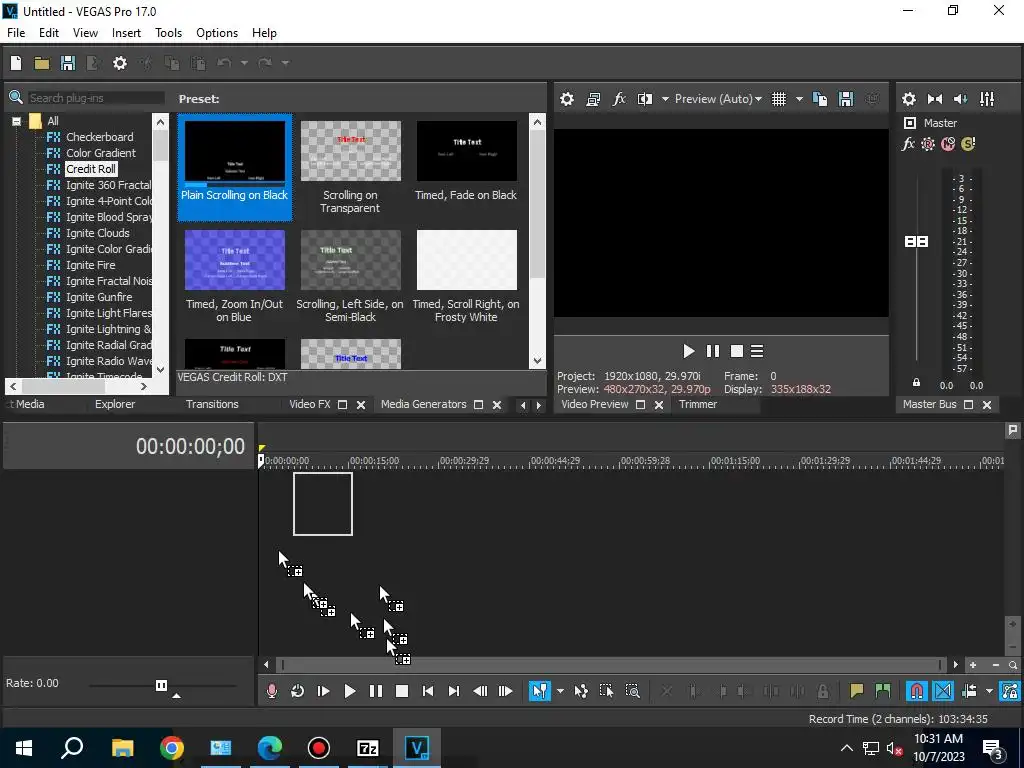
Task: Stop playback in timeline transport bar
Action: pos(402,691)
